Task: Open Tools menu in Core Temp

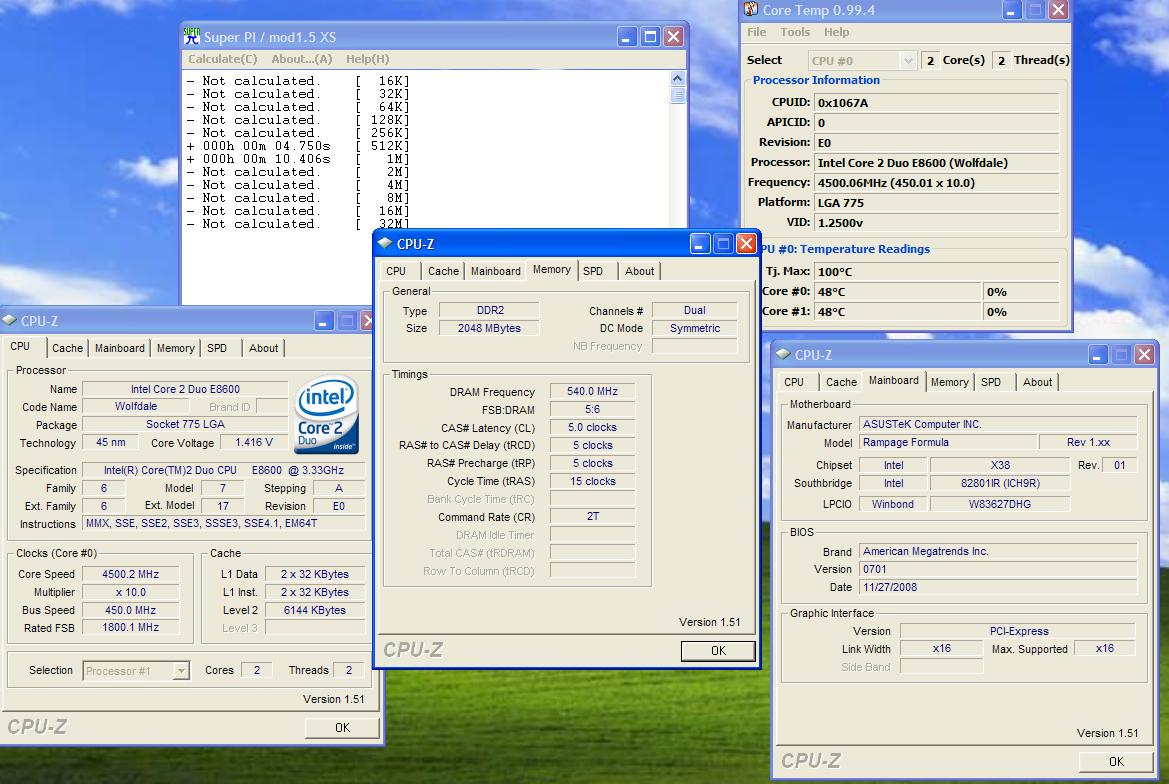Action: point(795,32)
